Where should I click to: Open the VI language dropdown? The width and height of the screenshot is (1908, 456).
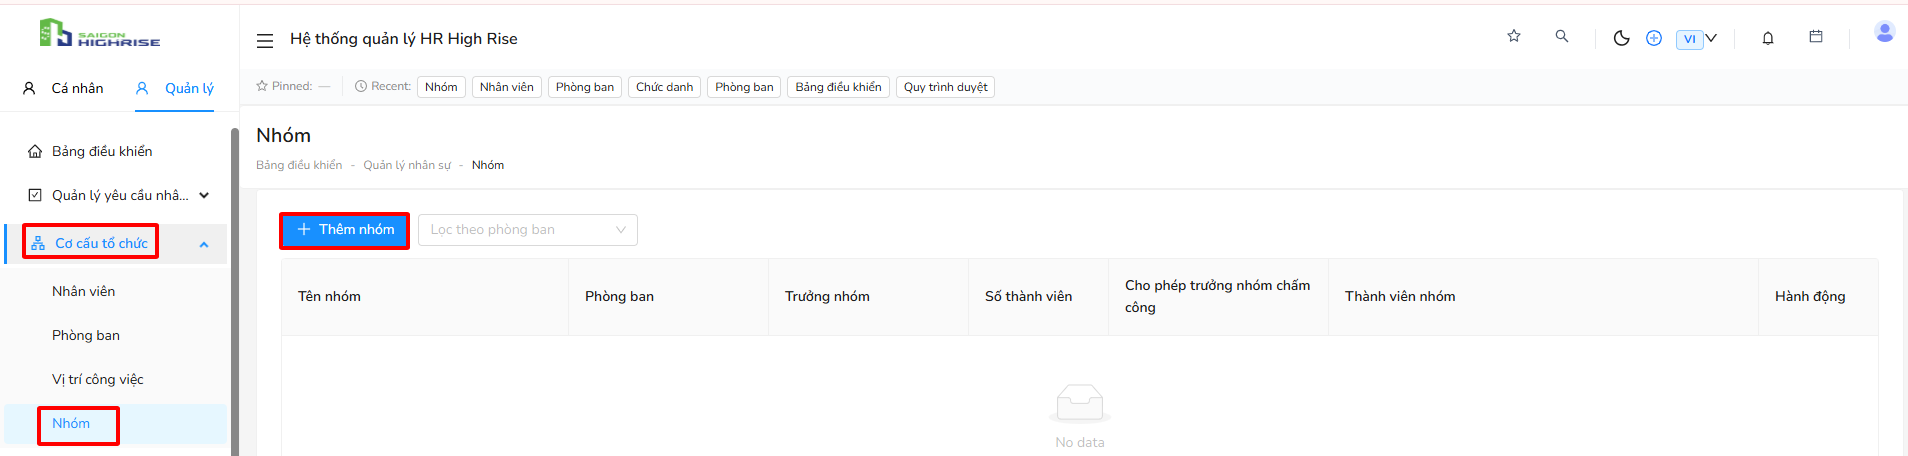click(x=1697, y=39)
